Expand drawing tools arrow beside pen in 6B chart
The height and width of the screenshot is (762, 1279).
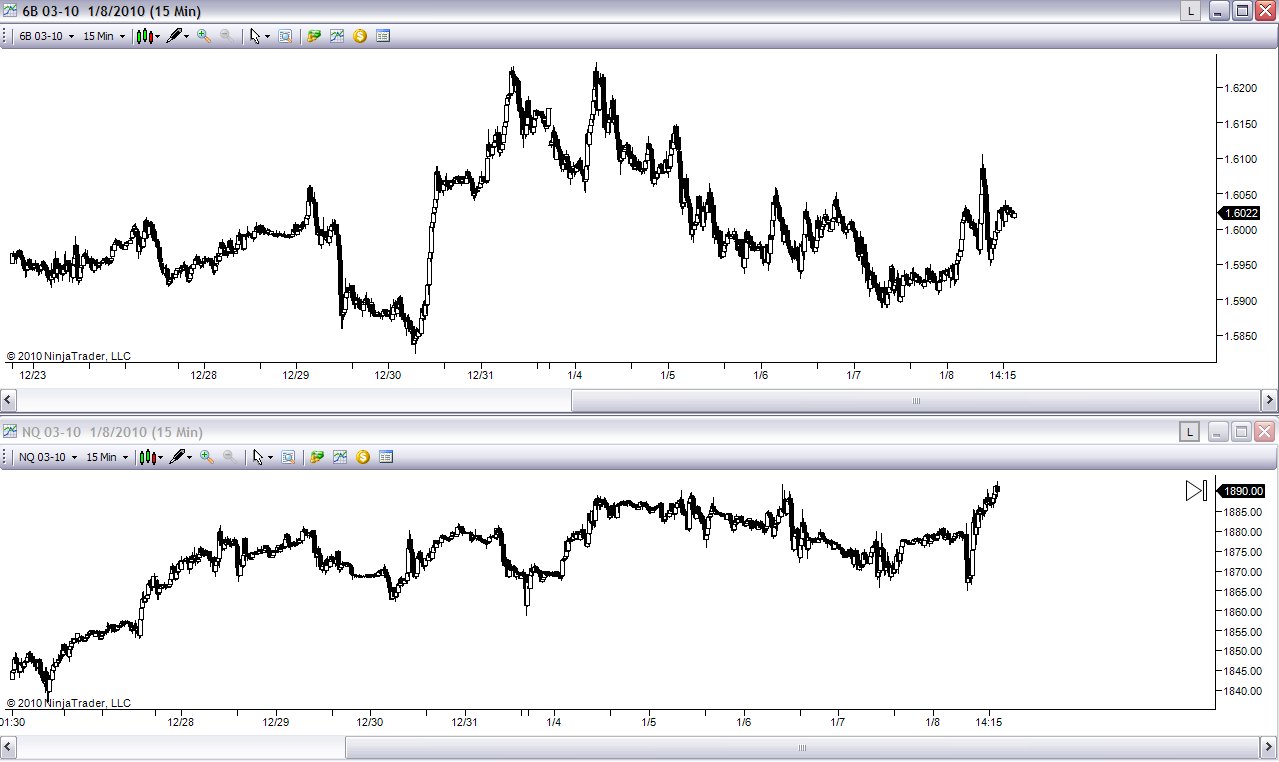coord(187,37)
